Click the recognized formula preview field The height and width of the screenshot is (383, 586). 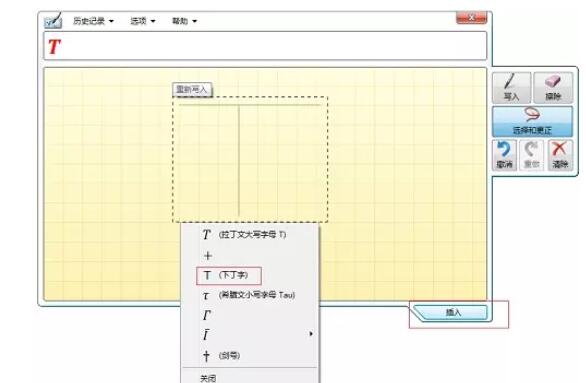pyautogui.click(x=265, y=46)
